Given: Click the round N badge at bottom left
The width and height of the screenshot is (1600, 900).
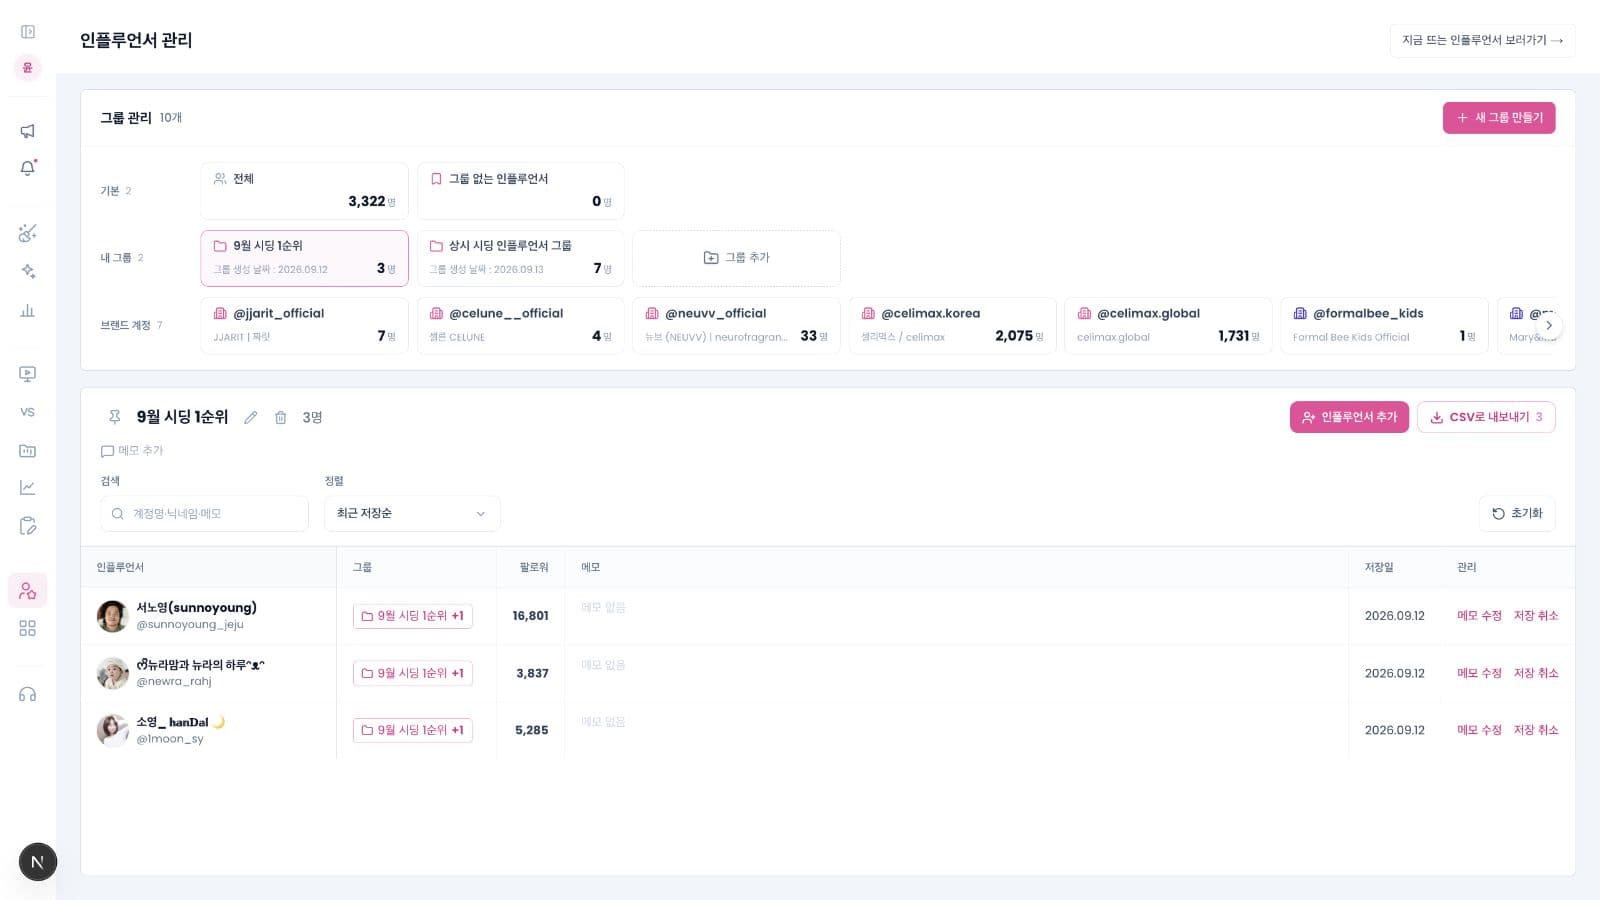Looking at the screenshot, I should [x=38, y=862].
